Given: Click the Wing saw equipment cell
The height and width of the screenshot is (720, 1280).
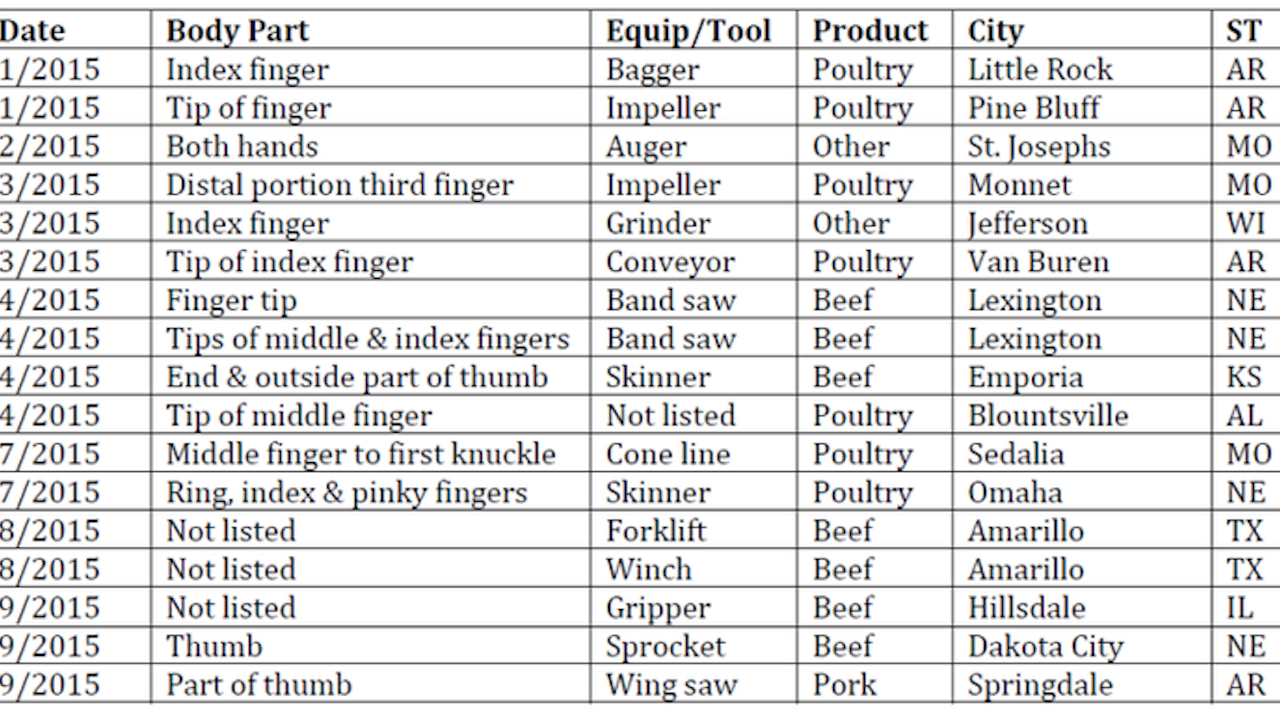Looking at the screenshot, I should coord(671,685).
